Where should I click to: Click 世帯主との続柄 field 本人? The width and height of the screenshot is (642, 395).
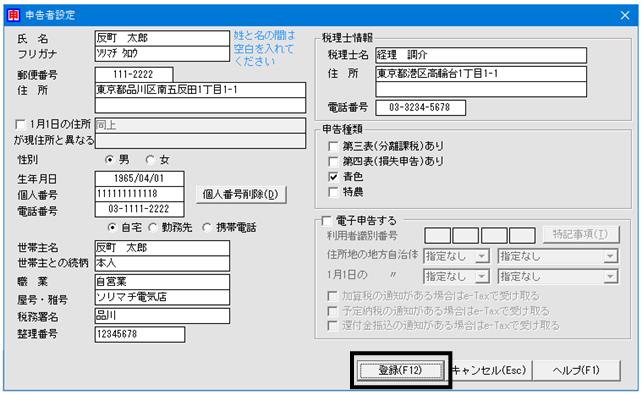pos(162,263)
